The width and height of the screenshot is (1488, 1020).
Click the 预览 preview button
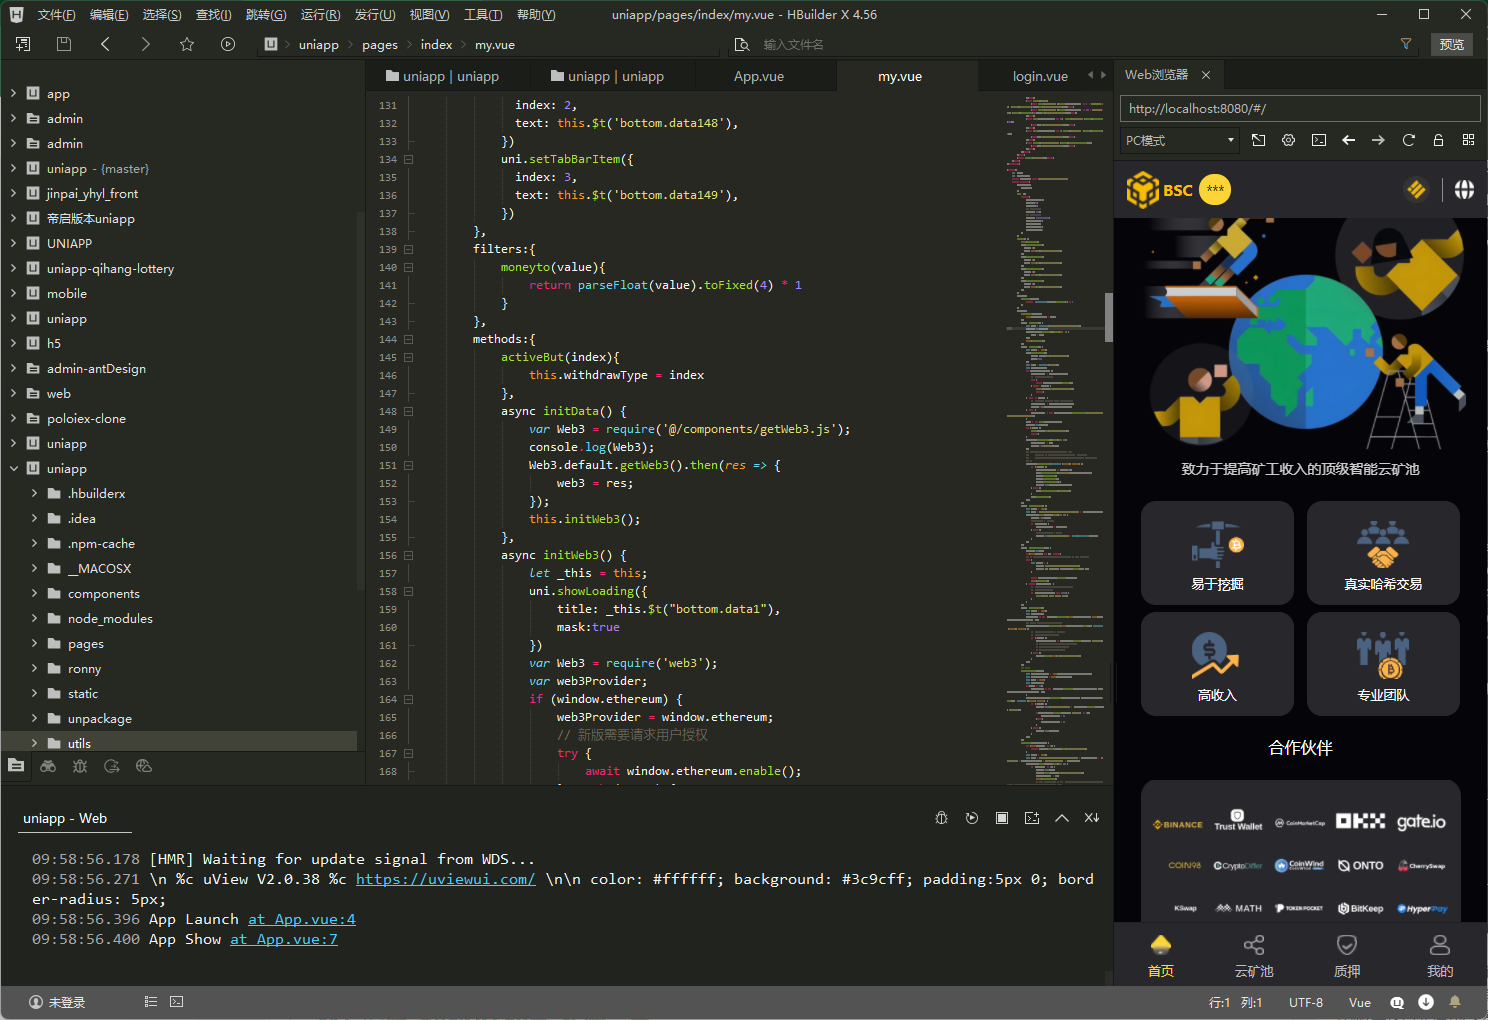click(x=1451, y=44)
